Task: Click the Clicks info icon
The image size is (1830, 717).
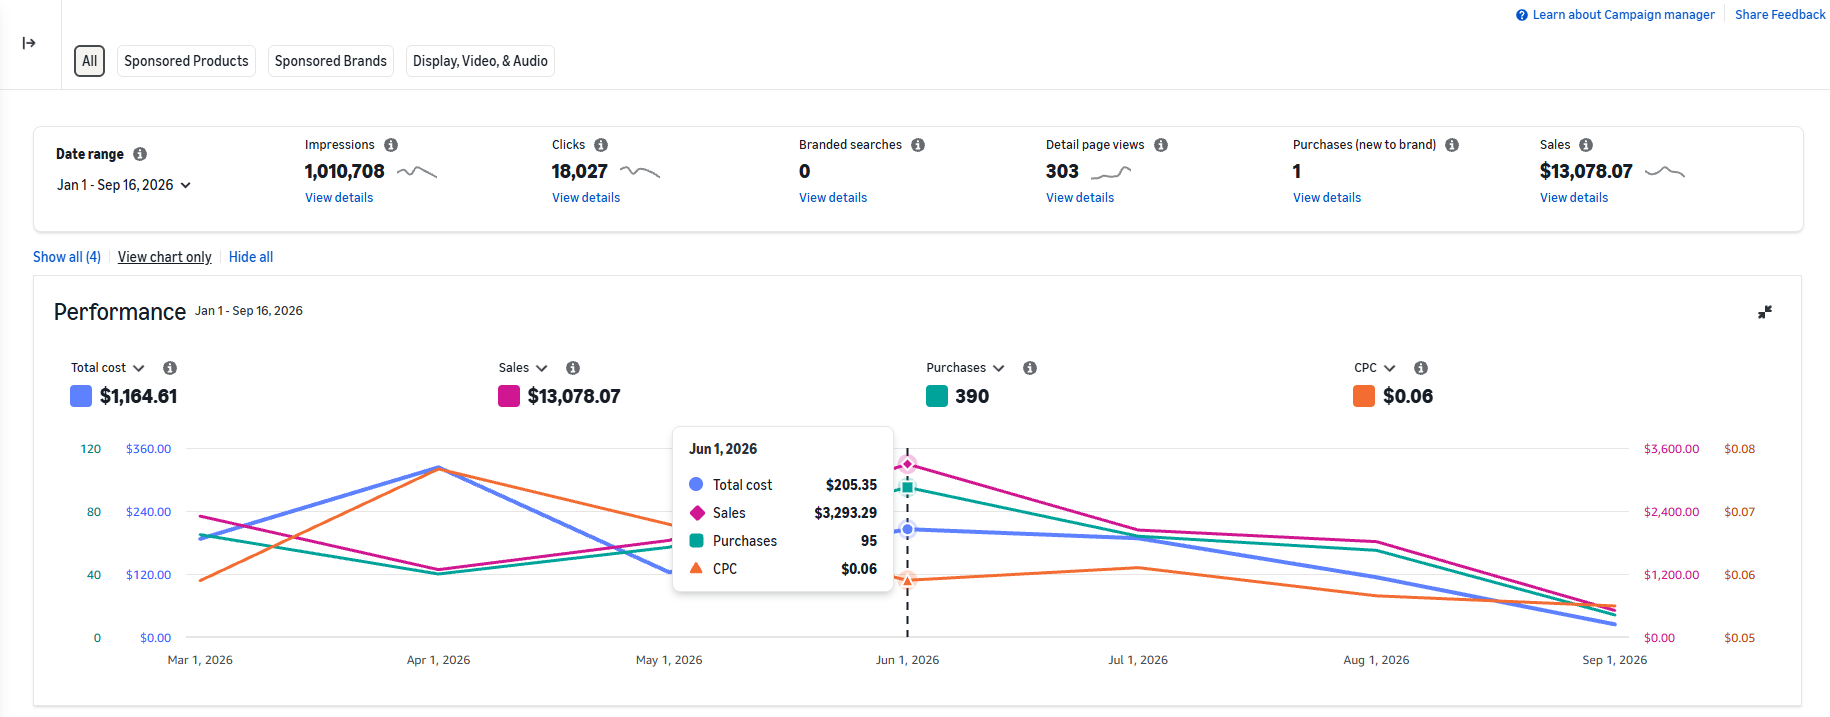Action: [x=601, y=145]
